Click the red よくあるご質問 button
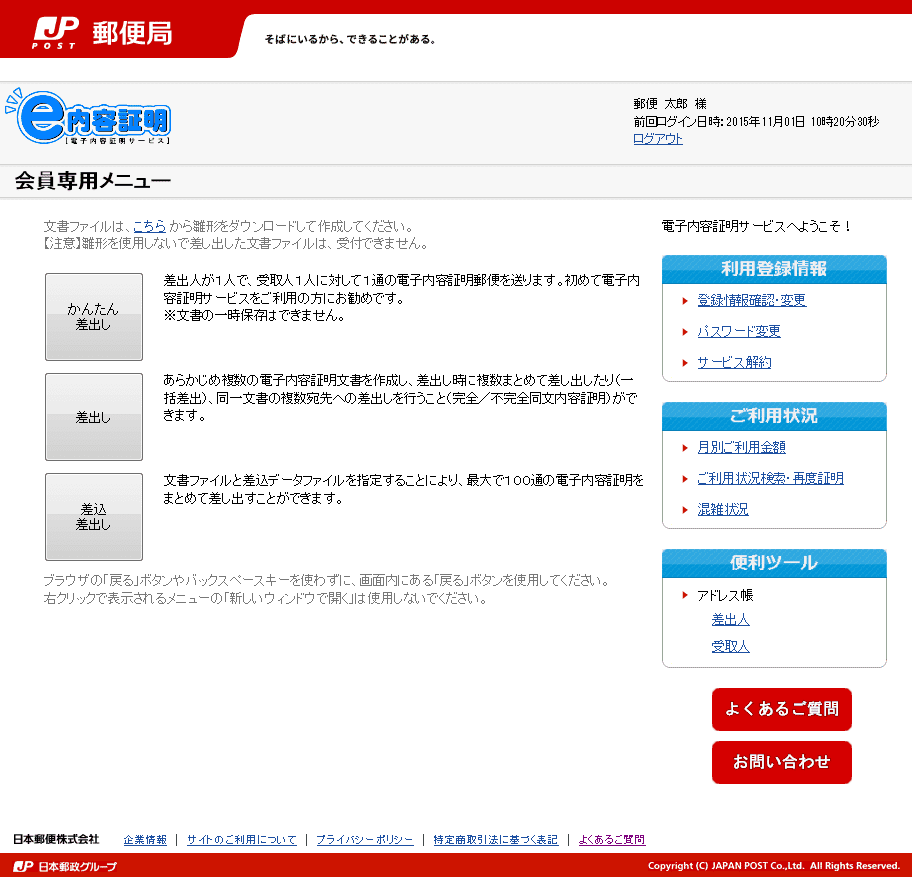This screenshot has width=912, height=877. coord(781,709)
